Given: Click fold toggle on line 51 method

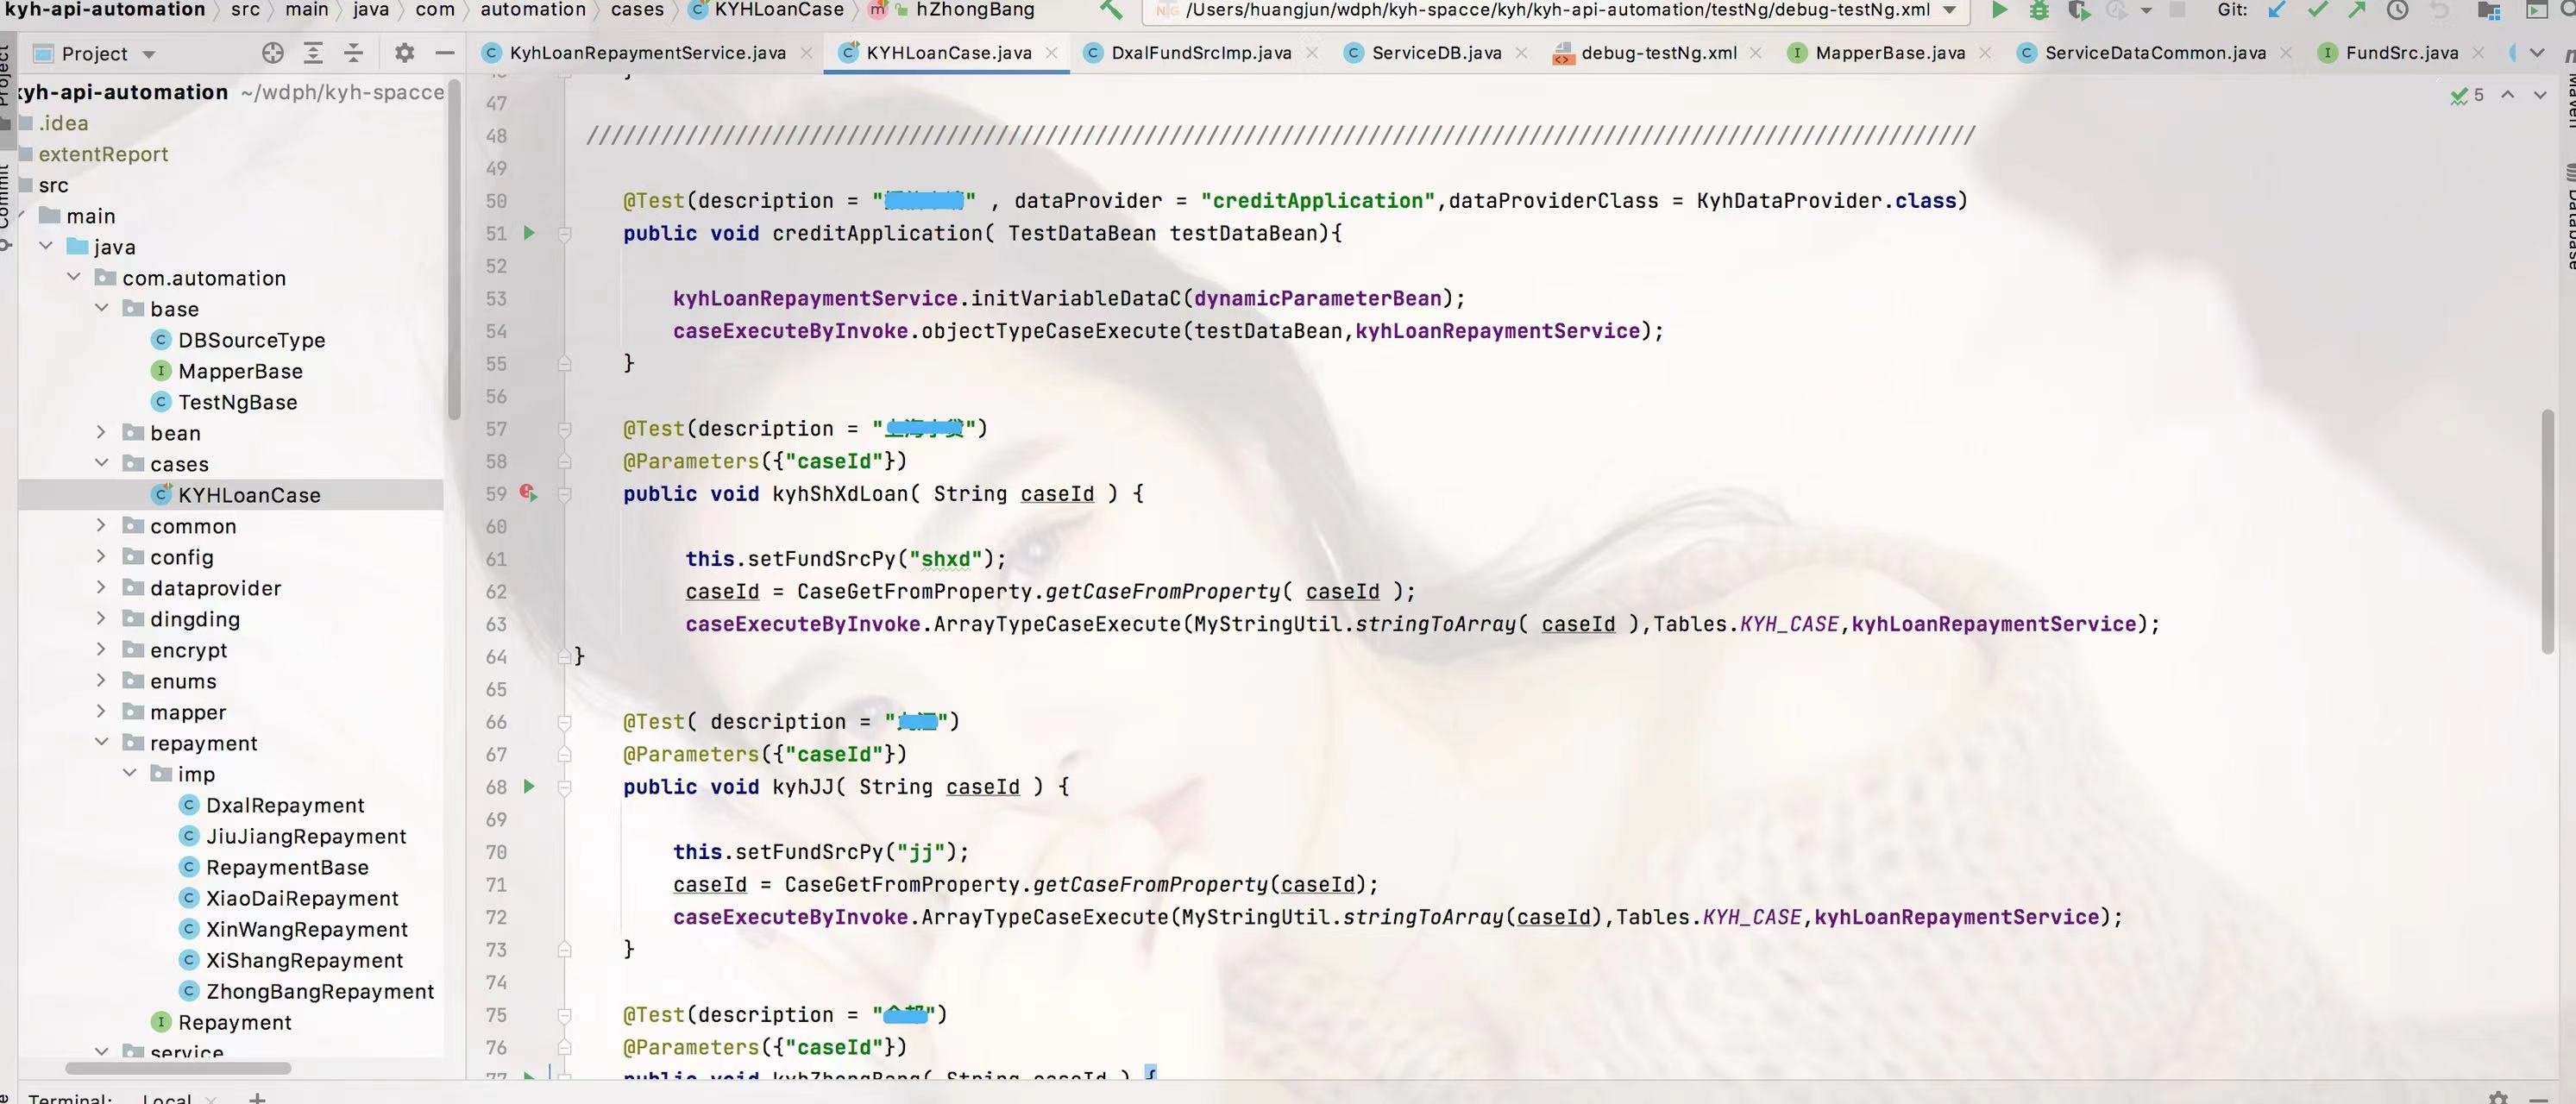Looking at the screenshot, I should pos(564,233).
